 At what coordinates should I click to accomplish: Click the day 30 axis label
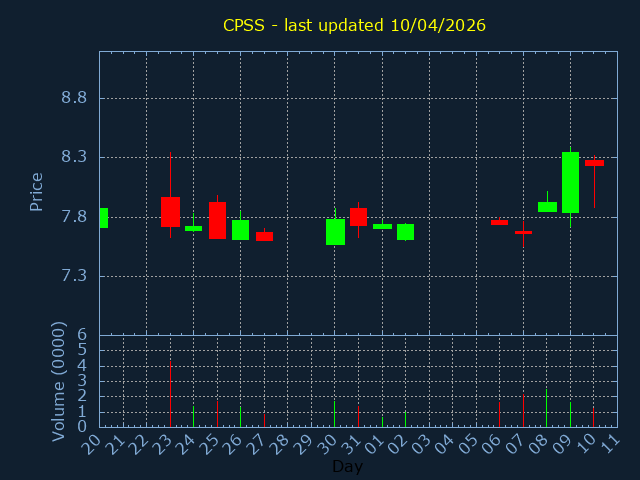(327, 444)
